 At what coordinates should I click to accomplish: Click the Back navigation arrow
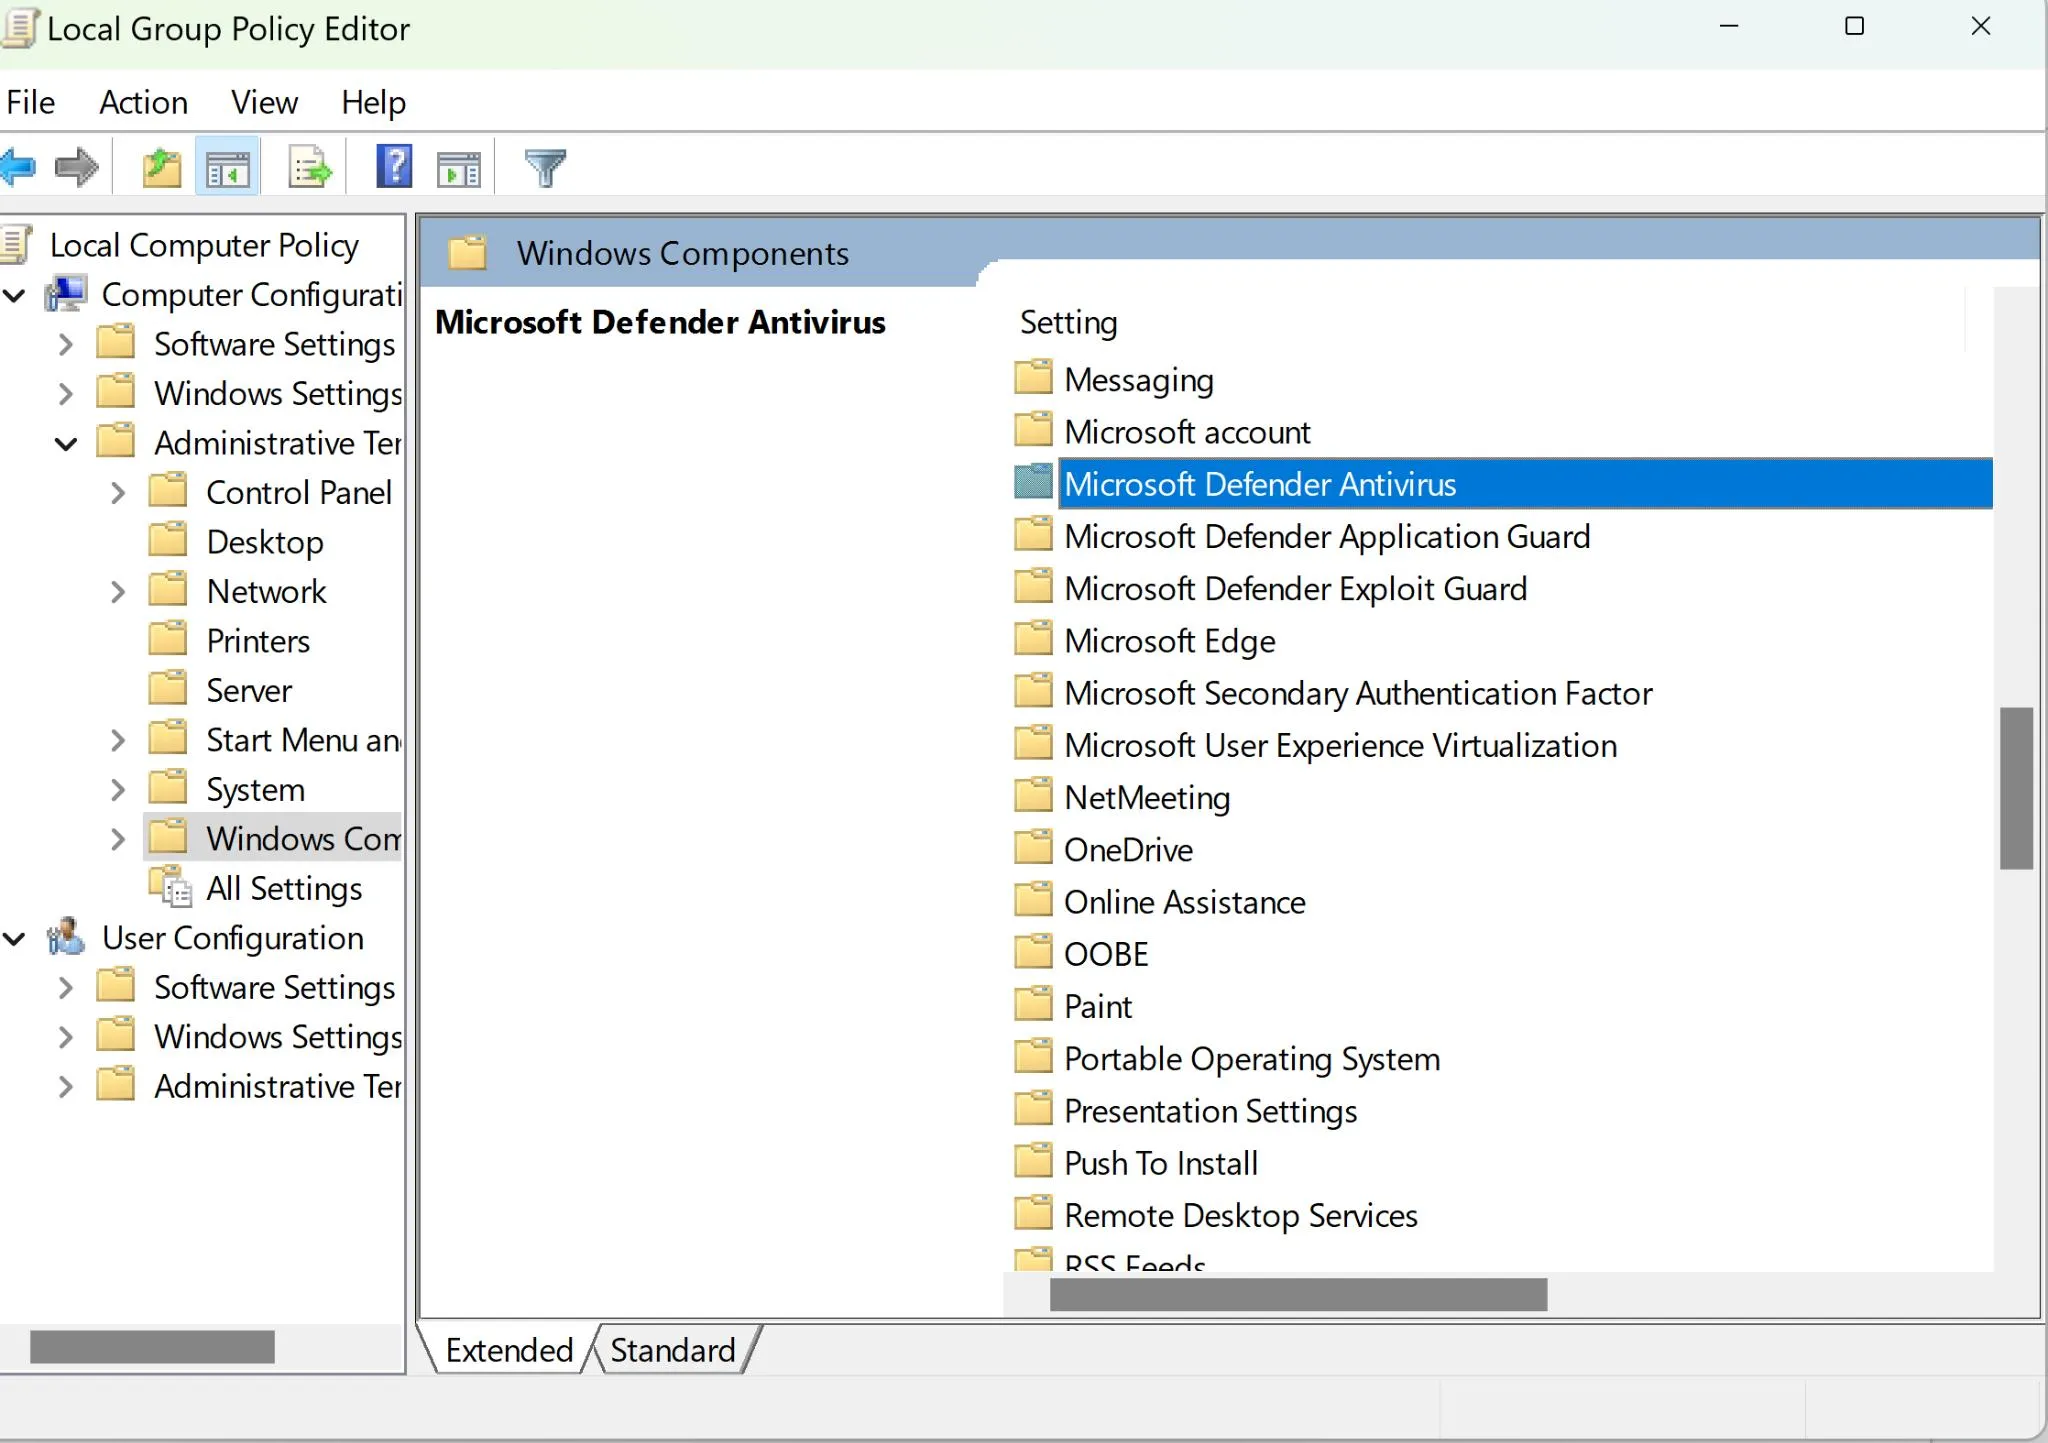18,166
